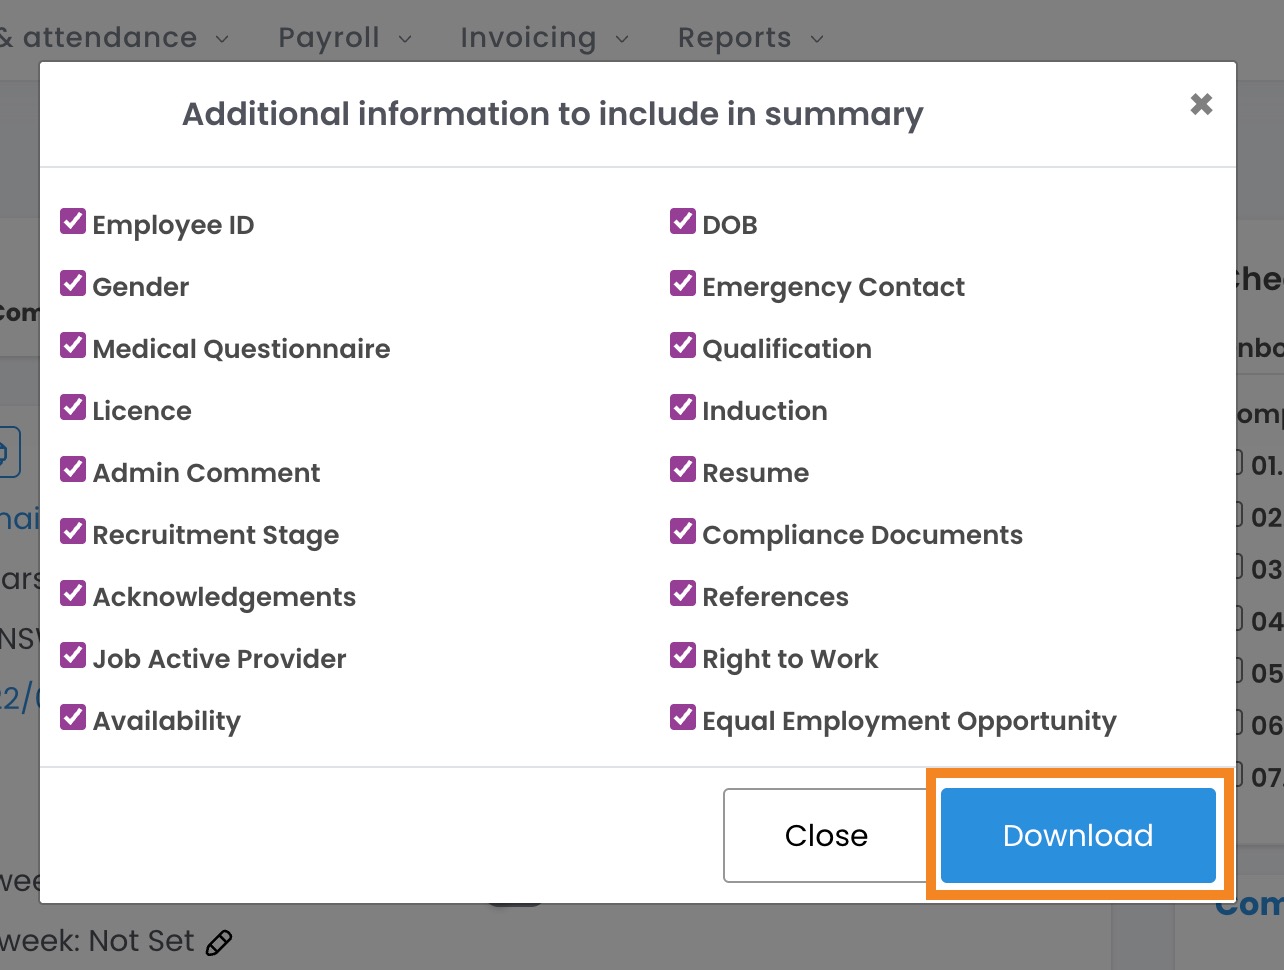This screenshot has width=1284, height=970.
Task: Click the pencil icon beside Not Set
Action: tap(219, 942)
